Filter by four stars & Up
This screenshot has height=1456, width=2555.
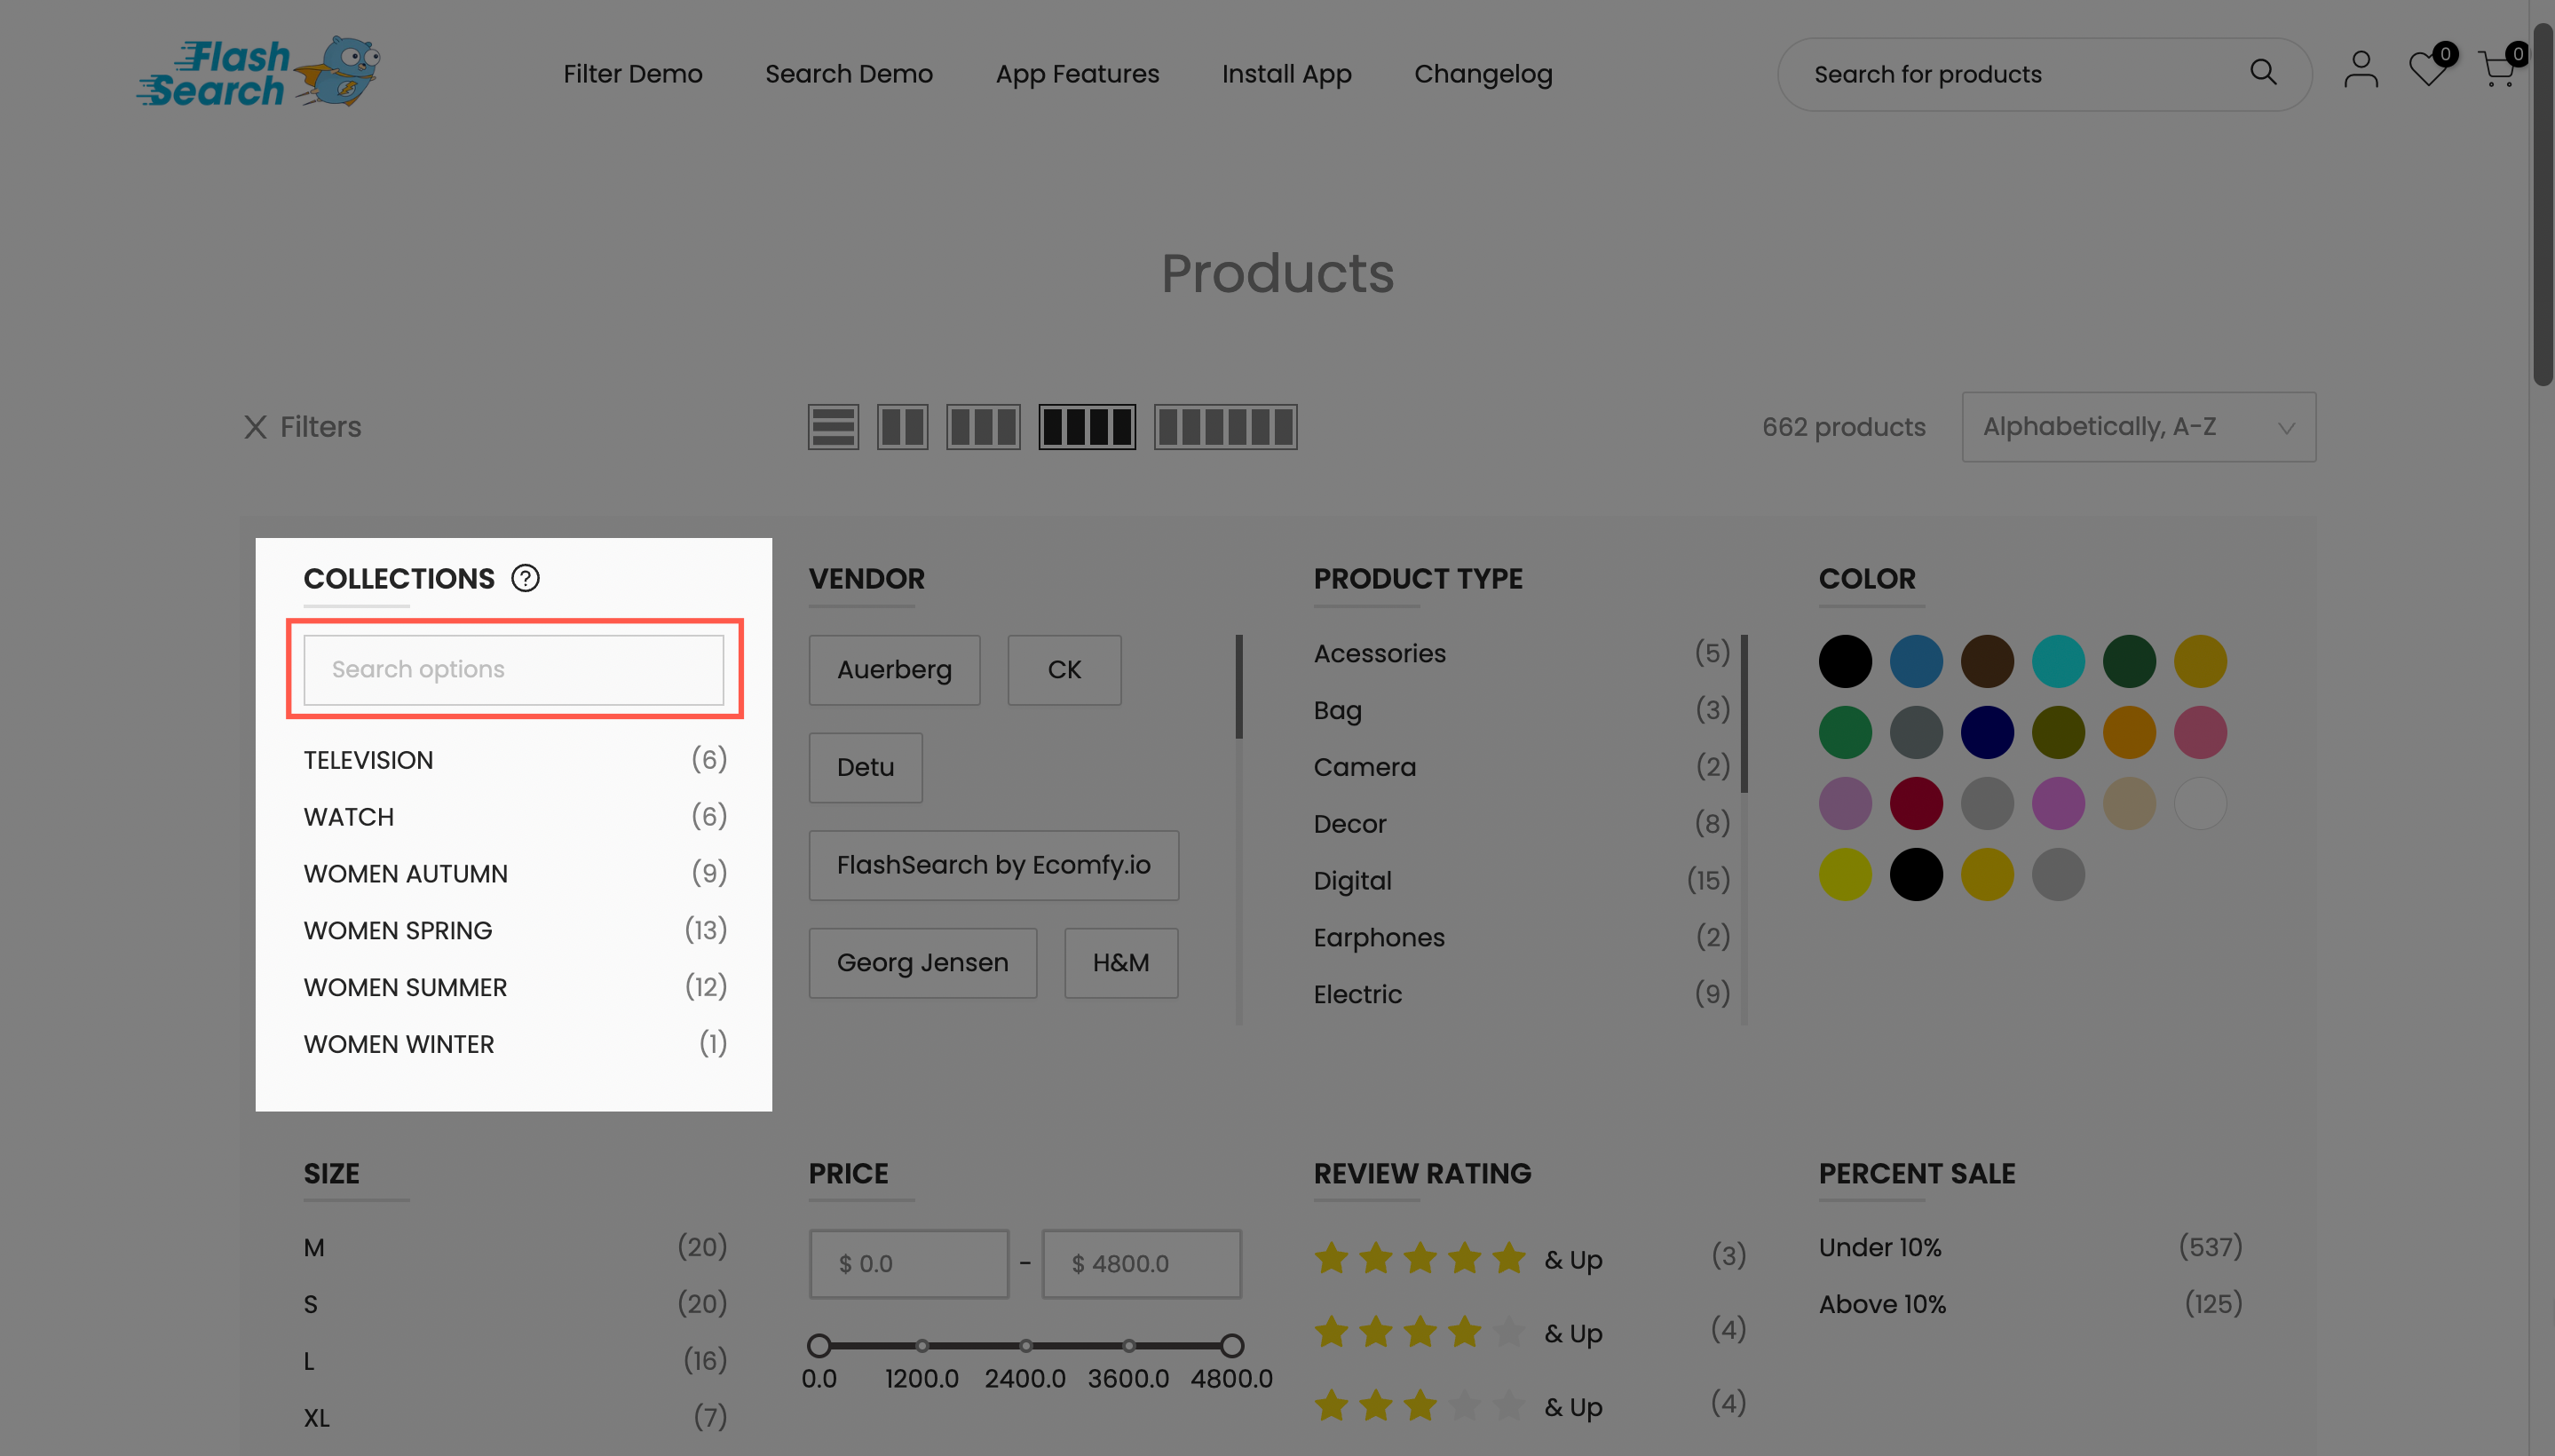tap(1530, 1332)
